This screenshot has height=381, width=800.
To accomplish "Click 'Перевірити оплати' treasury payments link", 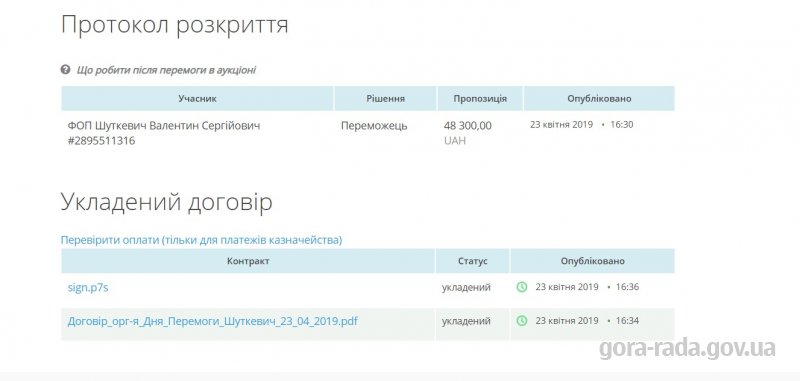I will (x=202, y=240).
